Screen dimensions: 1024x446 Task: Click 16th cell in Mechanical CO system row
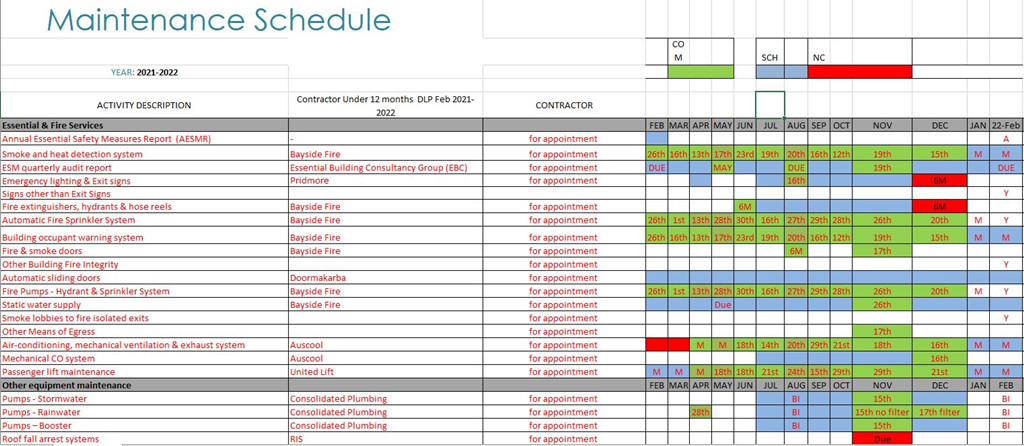pos(939,358)
